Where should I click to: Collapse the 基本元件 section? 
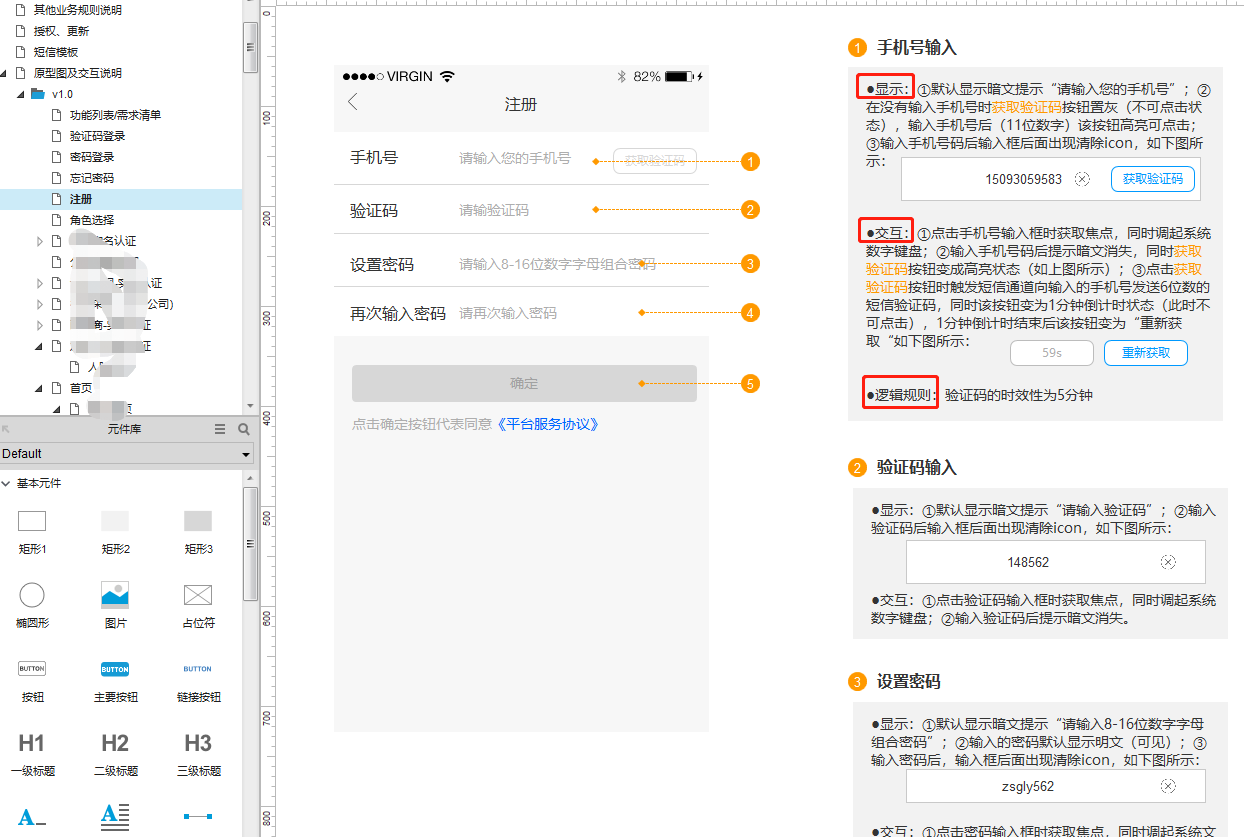pos(8,483)
